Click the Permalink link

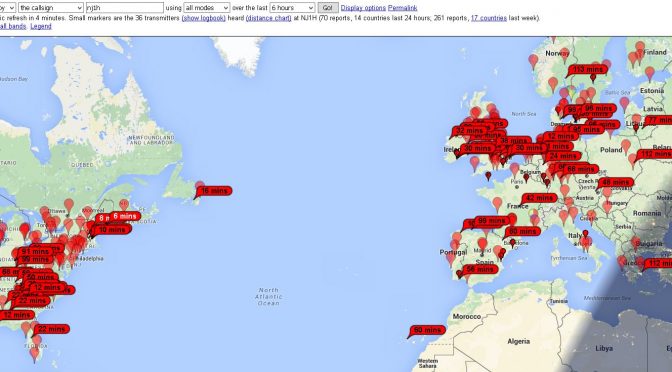coord(402,8)
